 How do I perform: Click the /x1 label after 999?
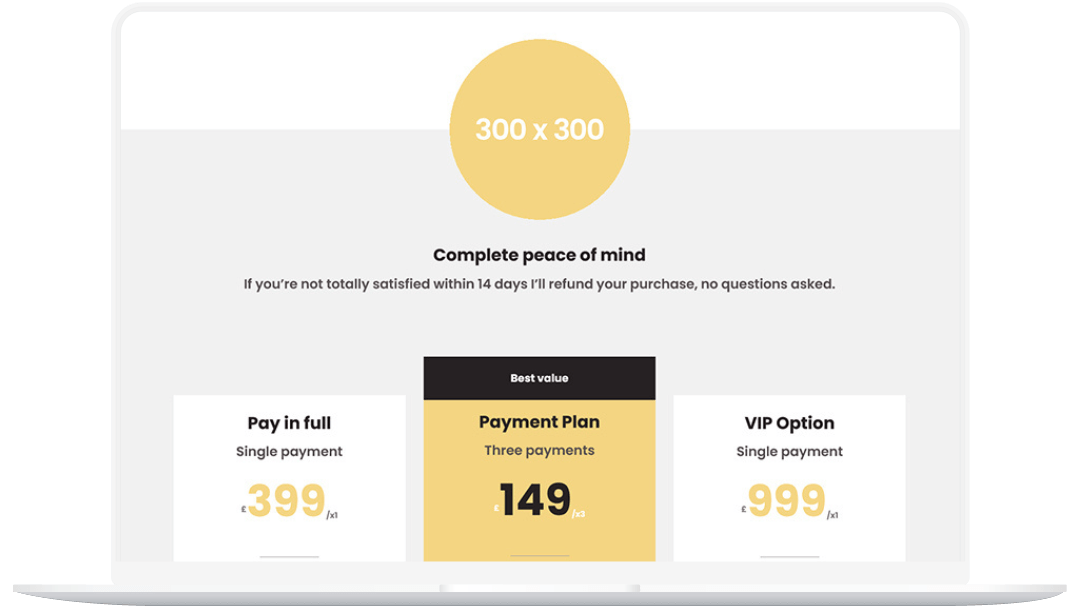click(x=833, y=515)
